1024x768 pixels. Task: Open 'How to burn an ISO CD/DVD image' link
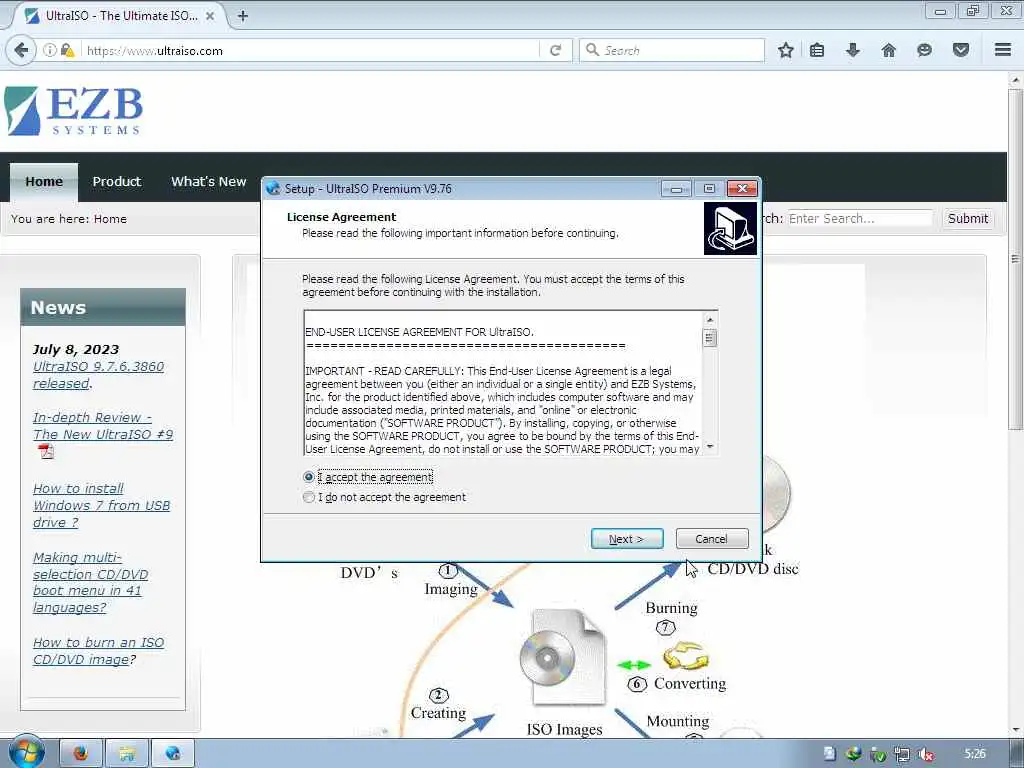click(x=98, y=651)
